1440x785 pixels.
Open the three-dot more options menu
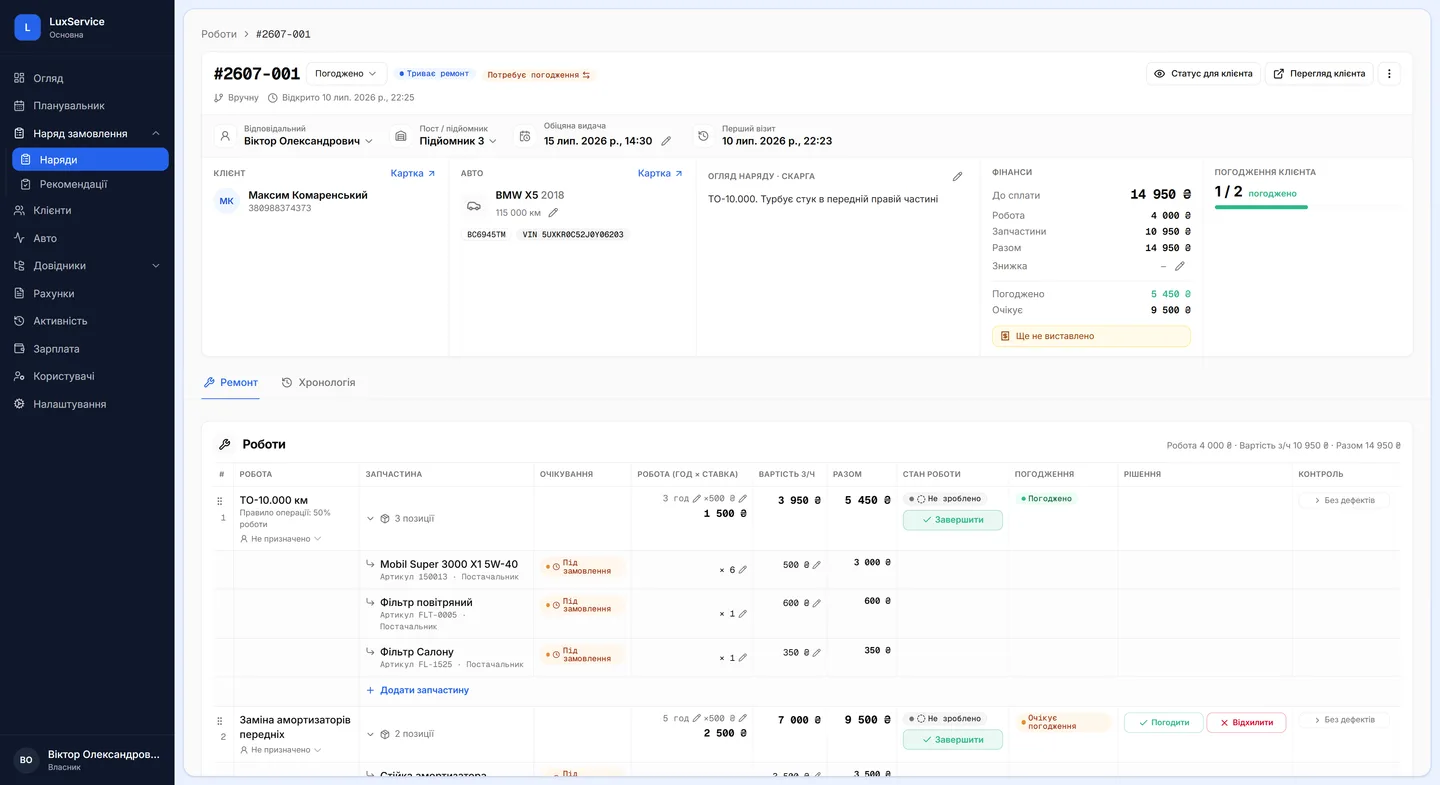click(1389, 74)
